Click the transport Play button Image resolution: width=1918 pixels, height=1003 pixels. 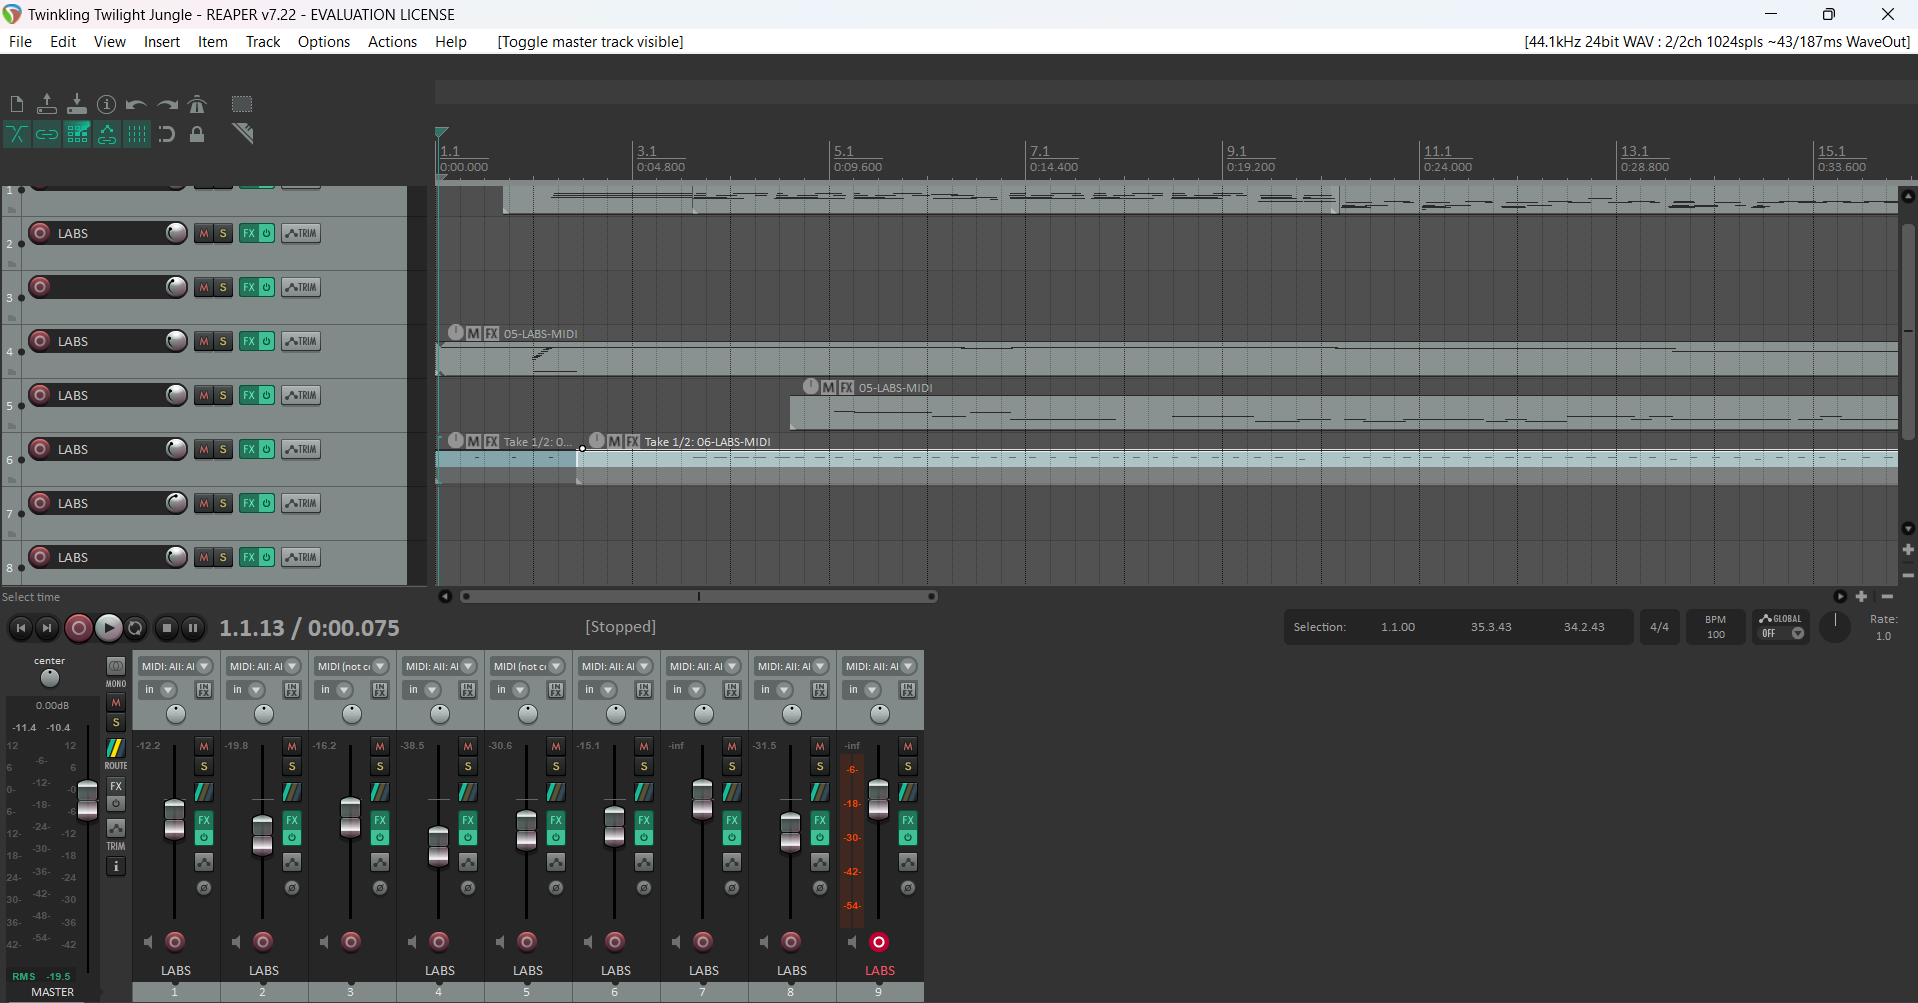(108, 628)
